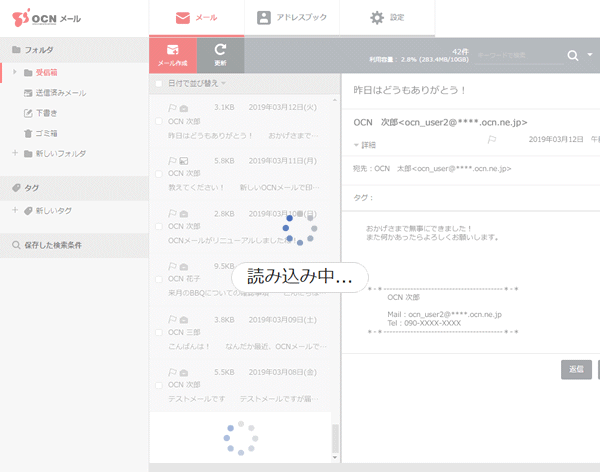Flag the 2019年03月10日 mail in list
600x472 pixels.
coord(172,213)
